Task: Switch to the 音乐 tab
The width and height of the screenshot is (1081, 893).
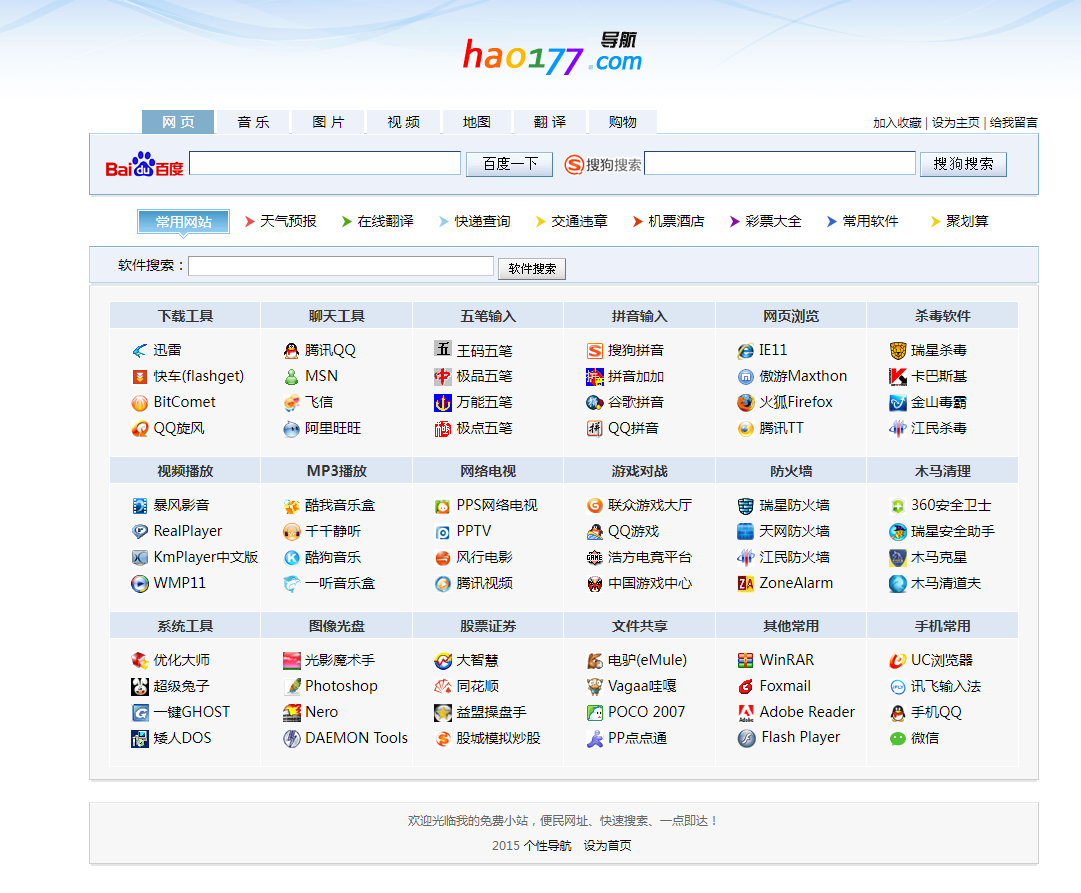Action: (x=253, y=122)
